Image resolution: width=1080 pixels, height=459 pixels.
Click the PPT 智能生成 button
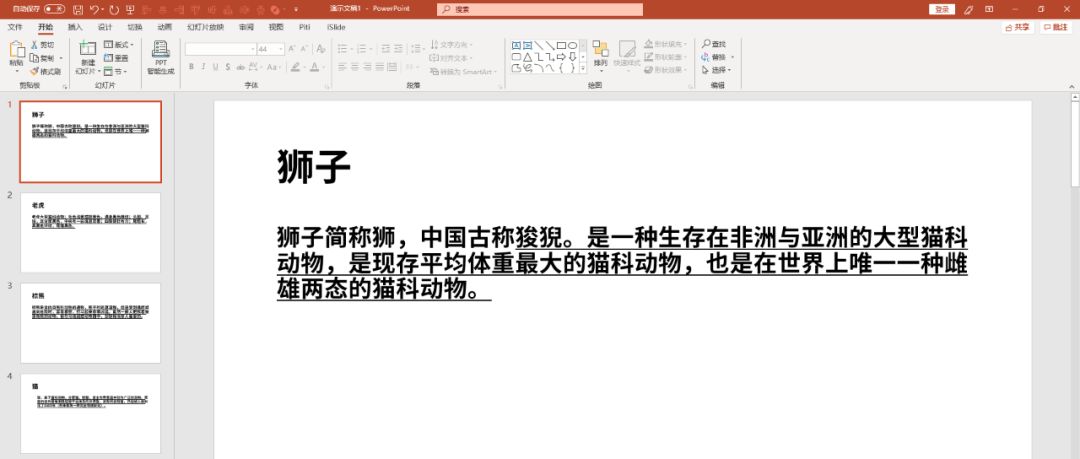click(x=160, y=57)
